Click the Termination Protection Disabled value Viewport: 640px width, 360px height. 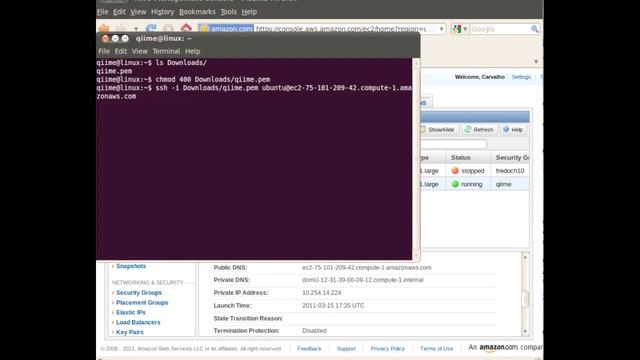[x=314, y=331]
